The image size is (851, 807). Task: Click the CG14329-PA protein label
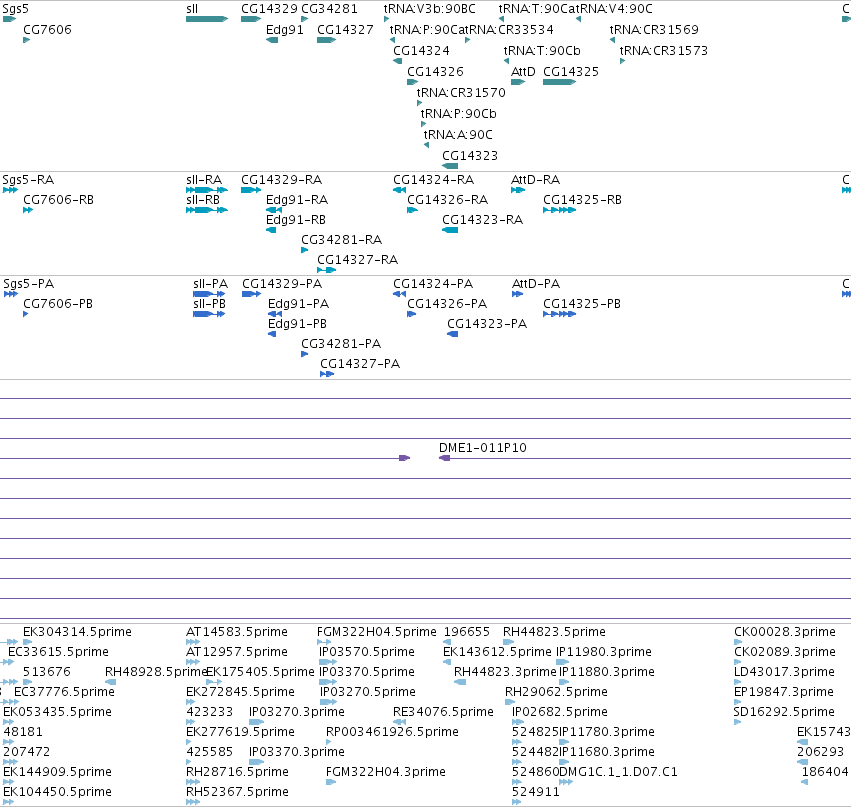pos(282,284)
